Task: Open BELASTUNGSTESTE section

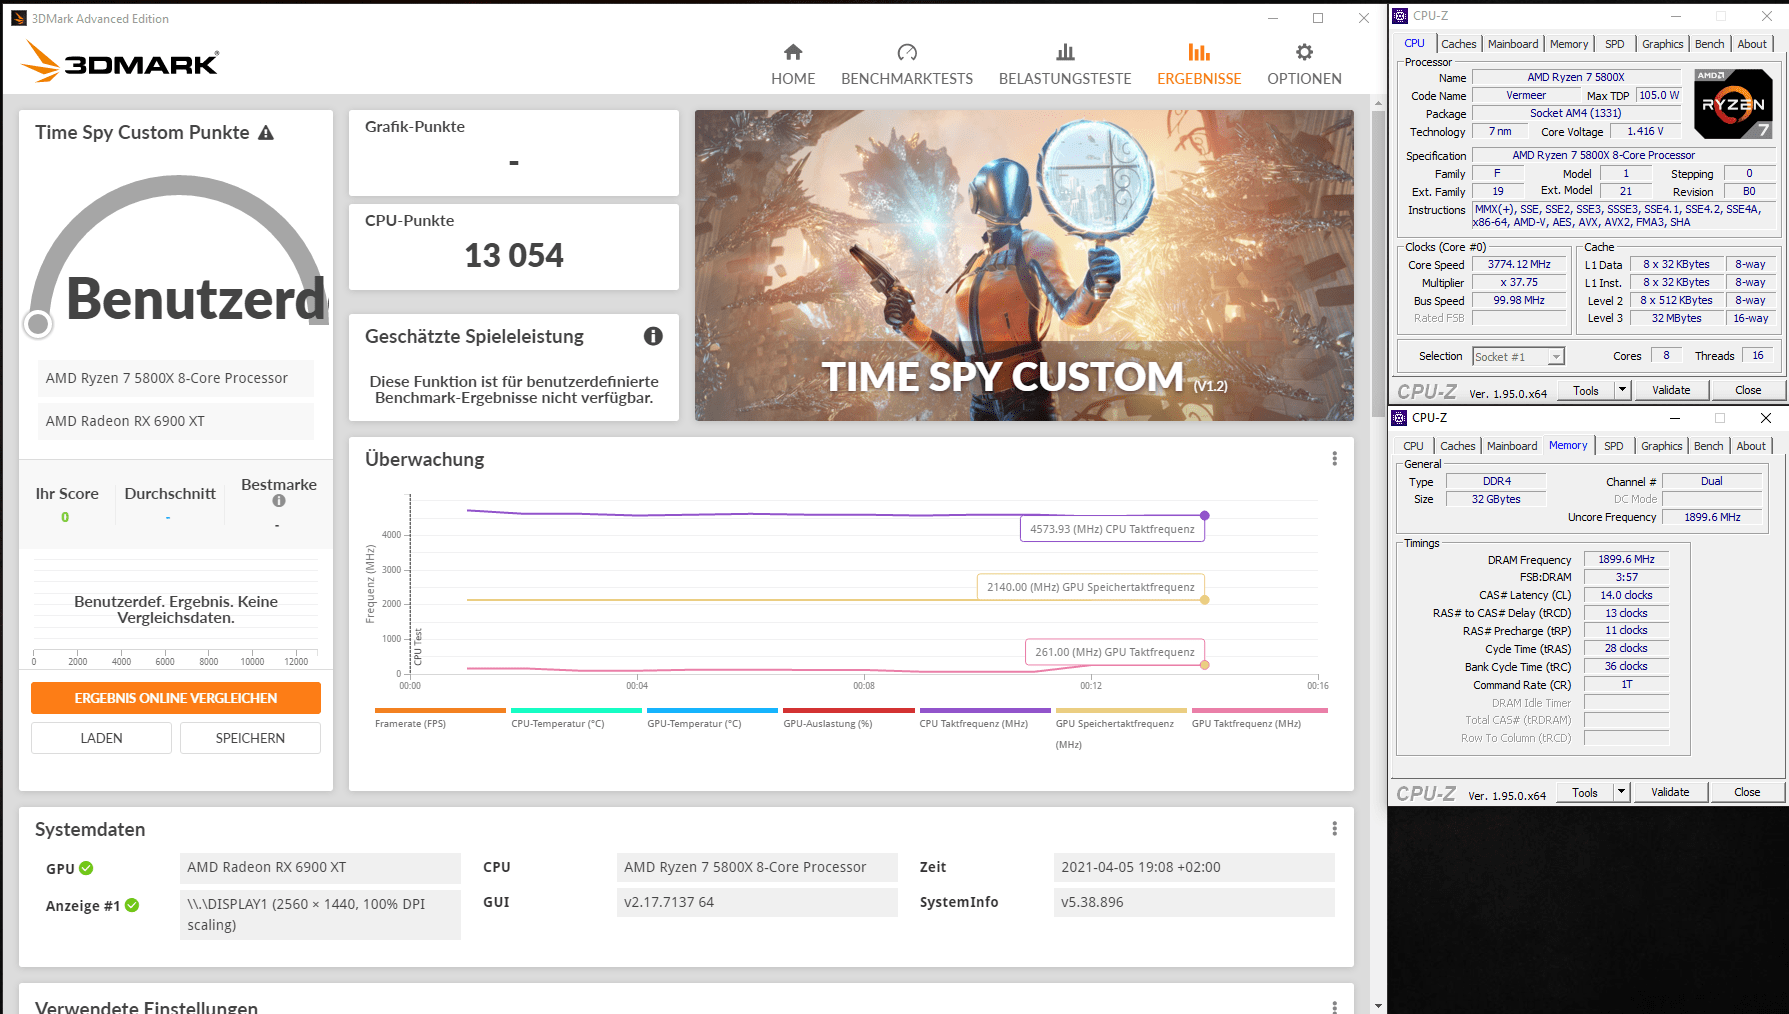Action: point(1065,64)
